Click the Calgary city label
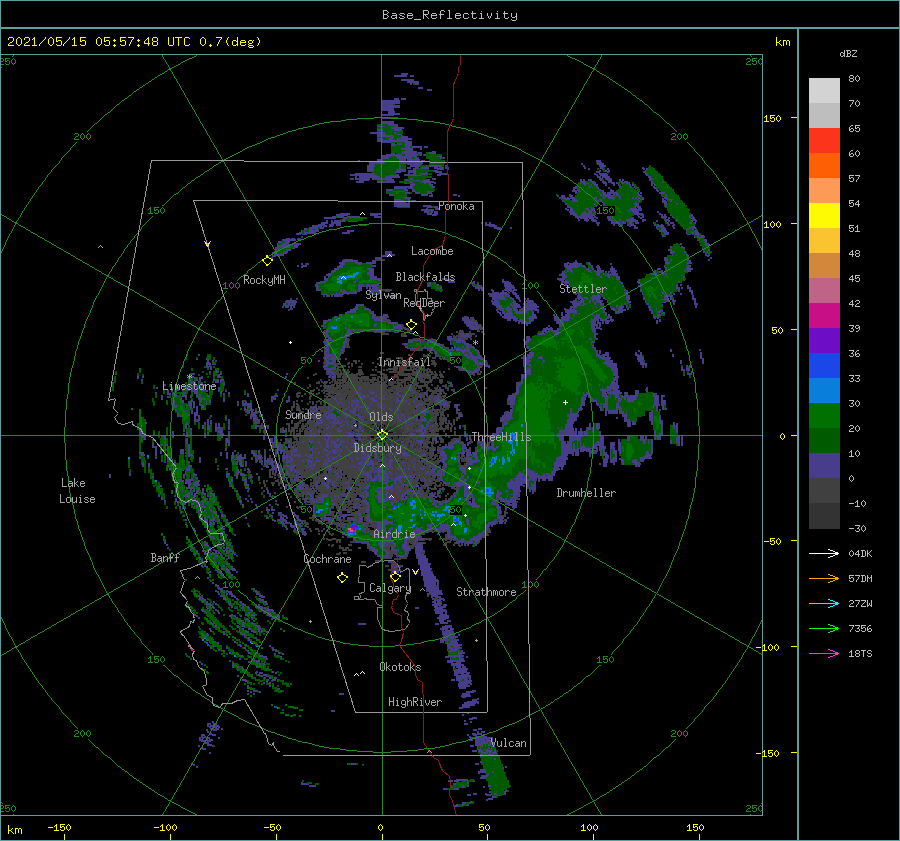The width and height of the screenshot is (900, 841). pos(390,588)
